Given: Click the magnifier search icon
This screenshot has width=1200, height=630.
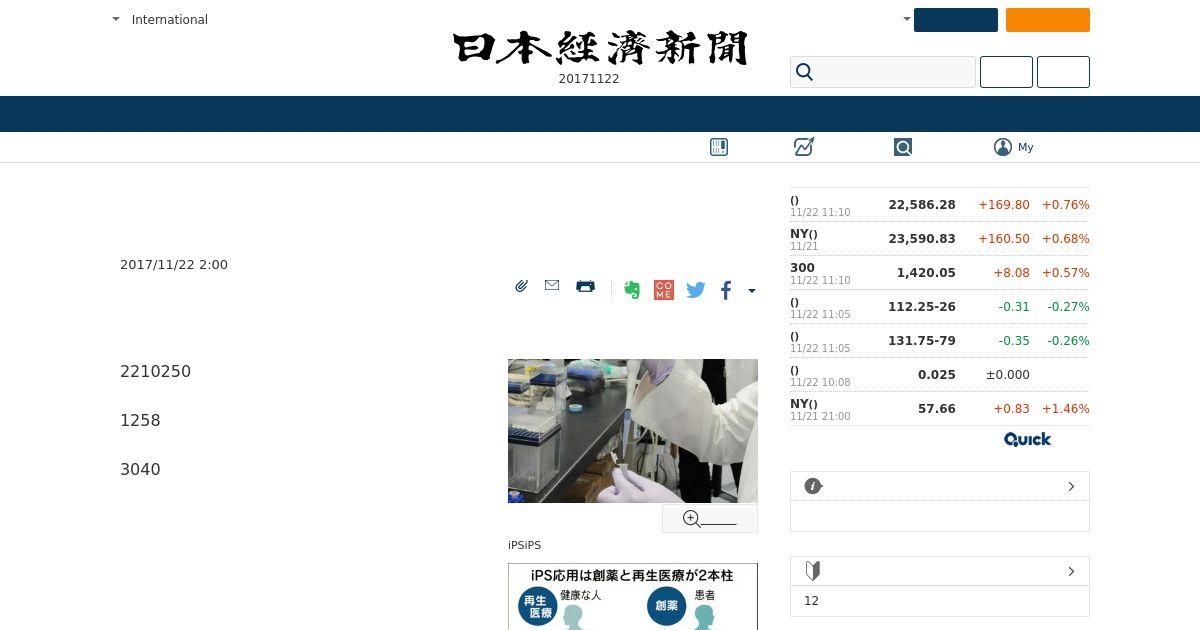Looking at the screenshot, I should [804, 72].
